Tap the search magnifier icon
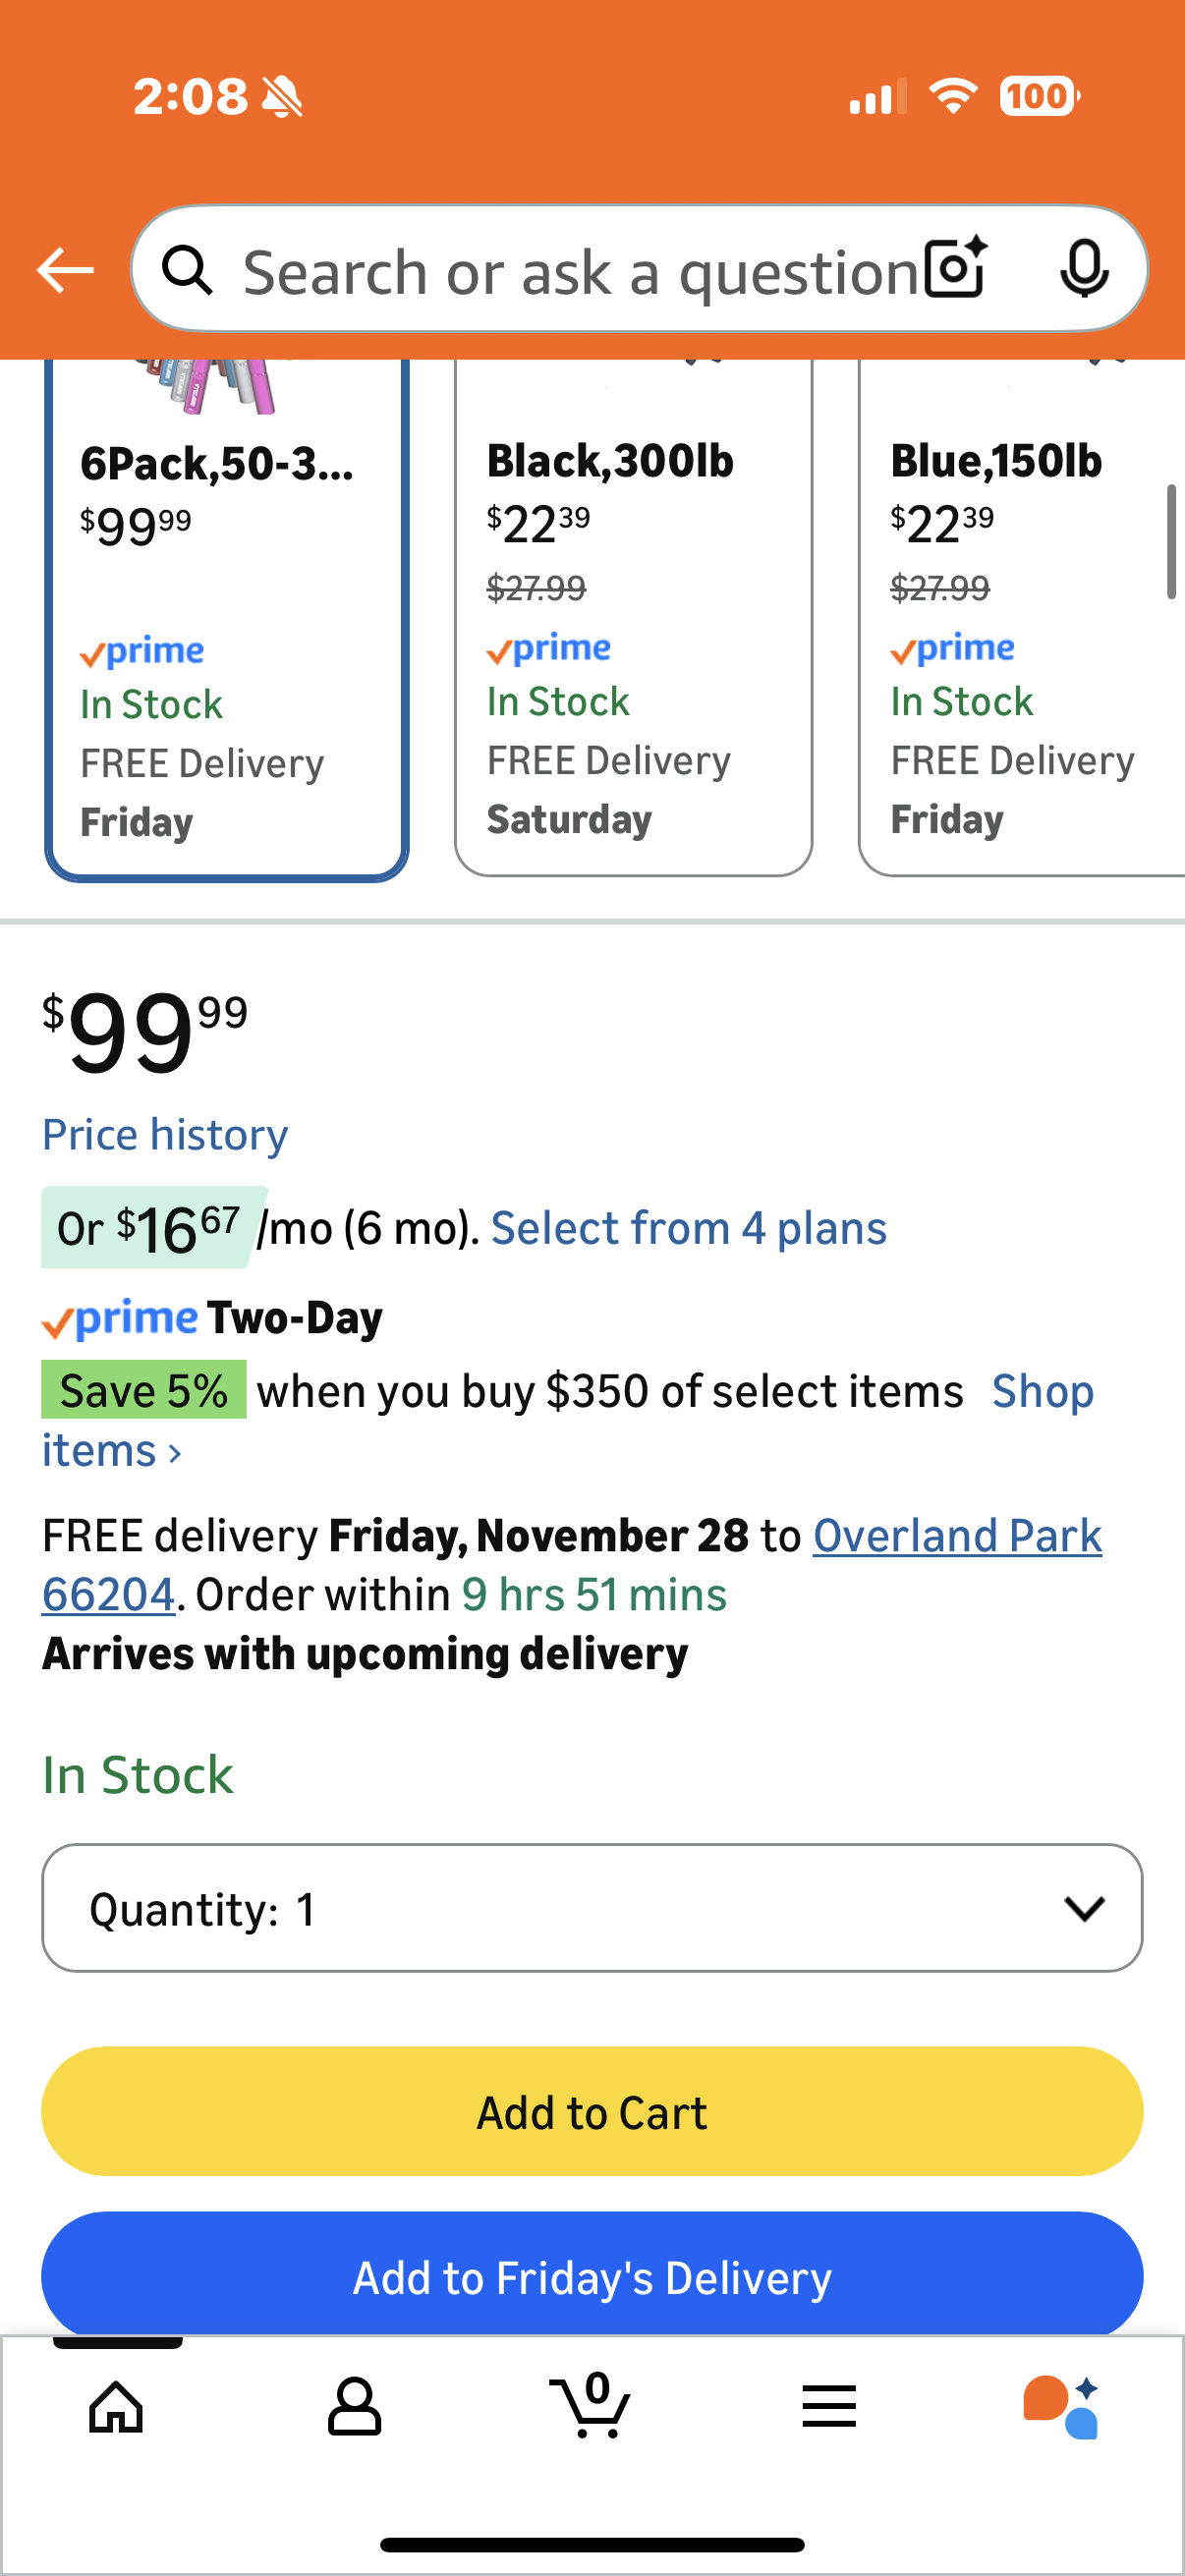The image size is (1185, 2576). click(188, 270)
